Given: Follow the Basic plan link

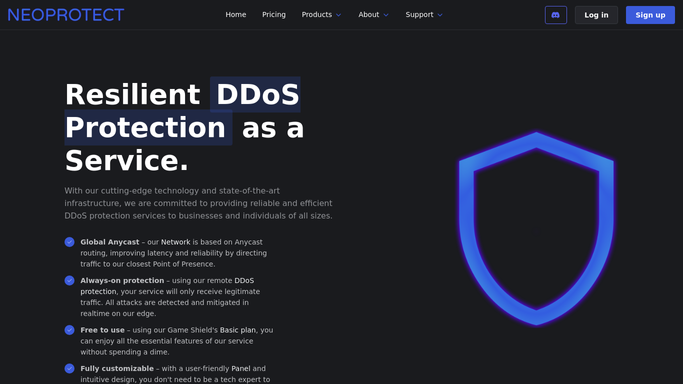Looking at the screenshot, I should (x=238, y=330).
